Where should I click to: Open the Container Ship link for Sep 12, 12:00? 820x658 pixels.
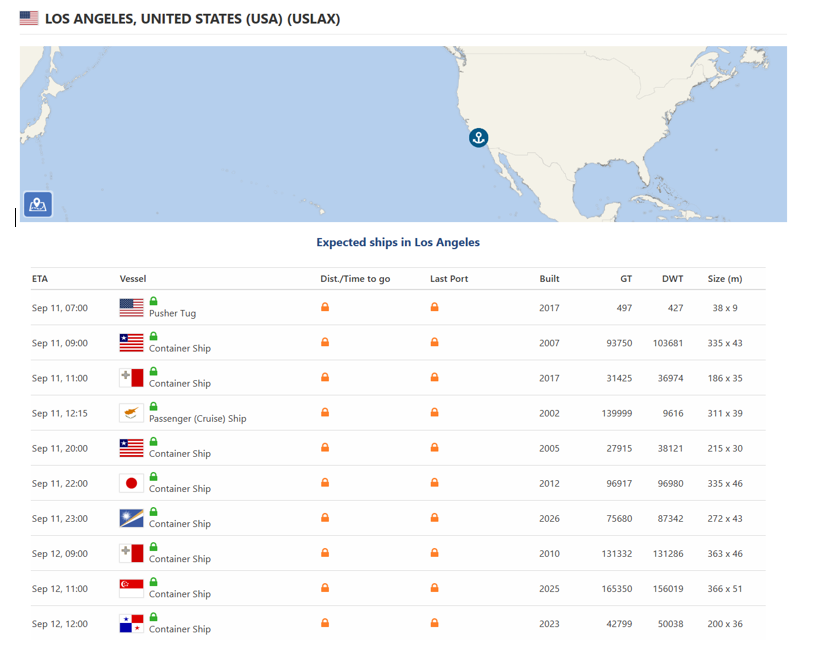tap(180, 629)
